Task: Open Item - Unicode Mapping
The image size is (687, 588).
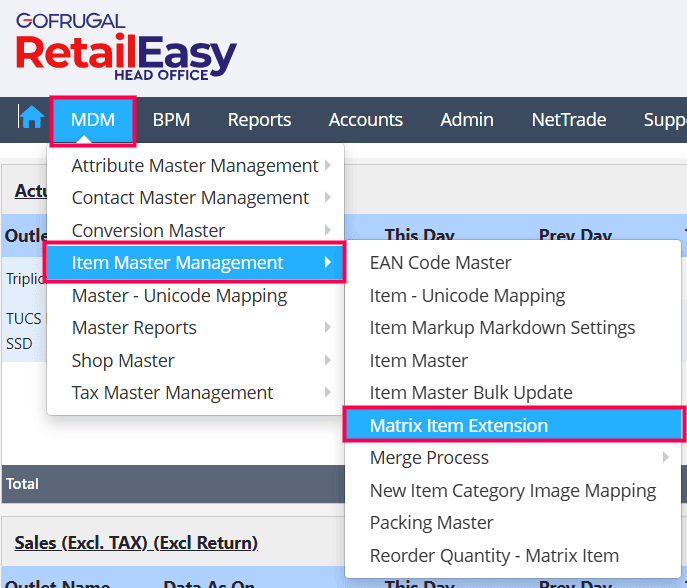Action: coord(513,296)
